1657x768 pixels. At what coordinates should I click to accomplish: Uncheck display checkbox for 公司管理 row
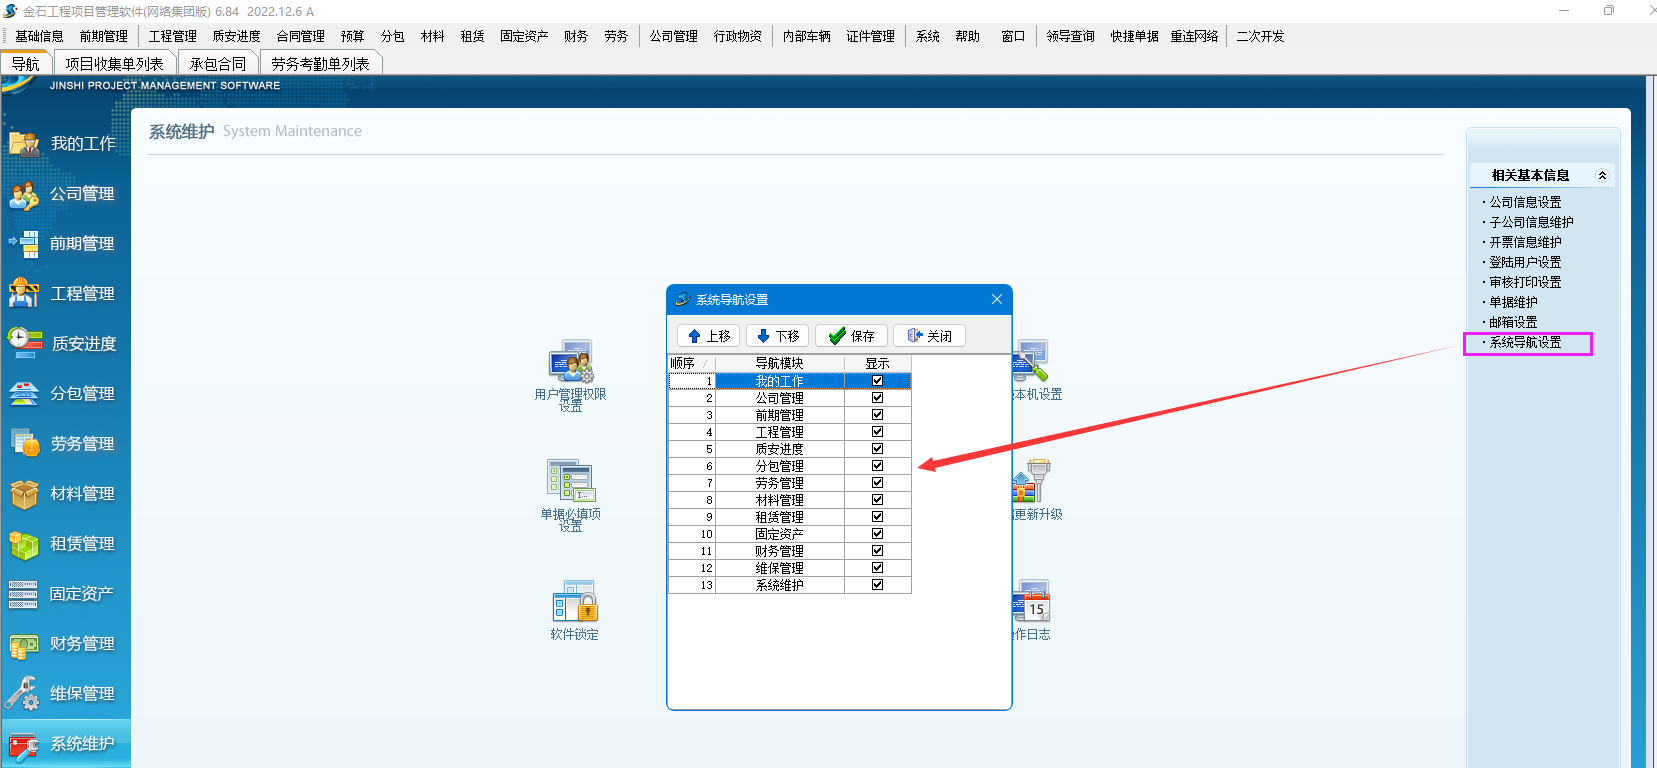[877, 398]
